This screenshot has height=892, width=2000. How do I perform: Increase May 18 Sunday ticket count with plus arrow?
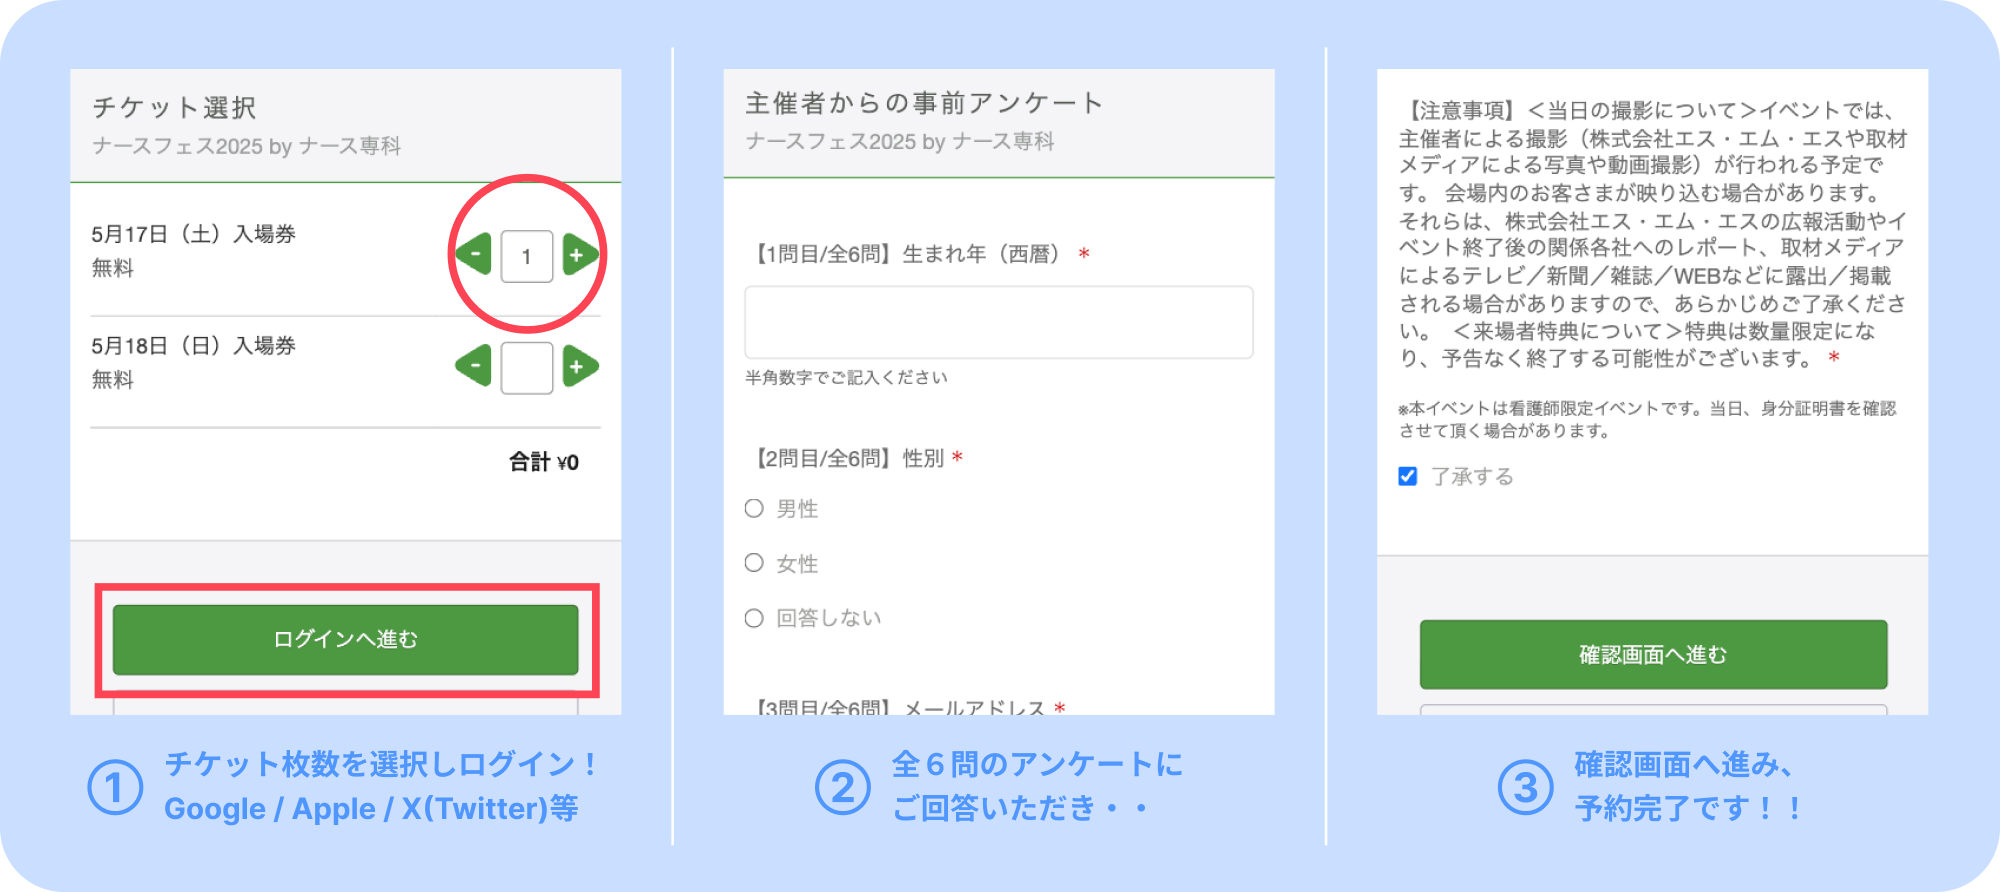click(580, 367)
